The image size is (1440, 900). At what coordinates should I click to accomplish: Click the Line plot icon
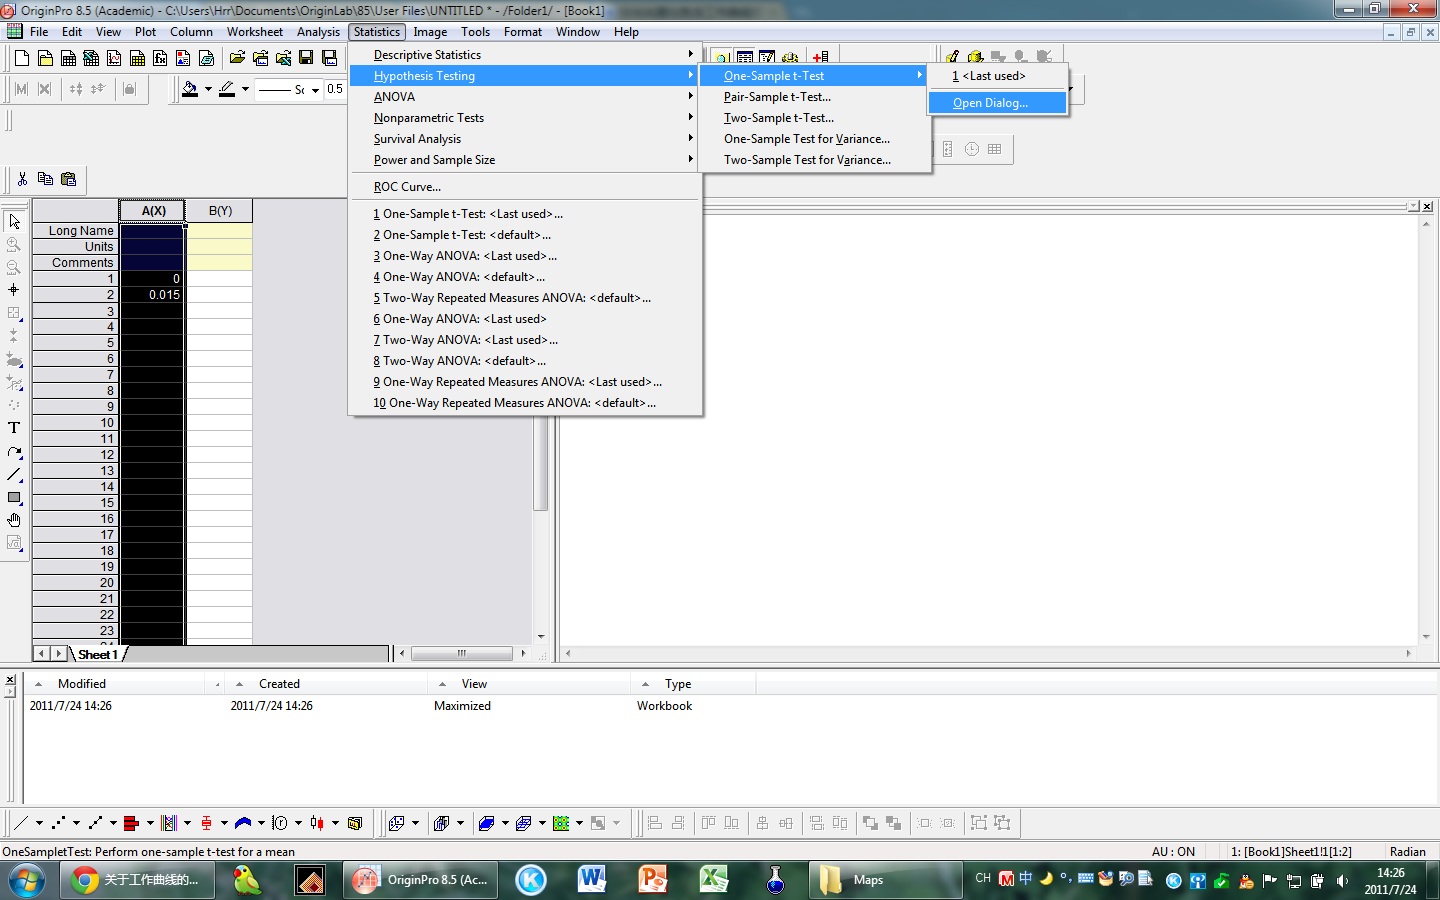[x=21, y=823]
